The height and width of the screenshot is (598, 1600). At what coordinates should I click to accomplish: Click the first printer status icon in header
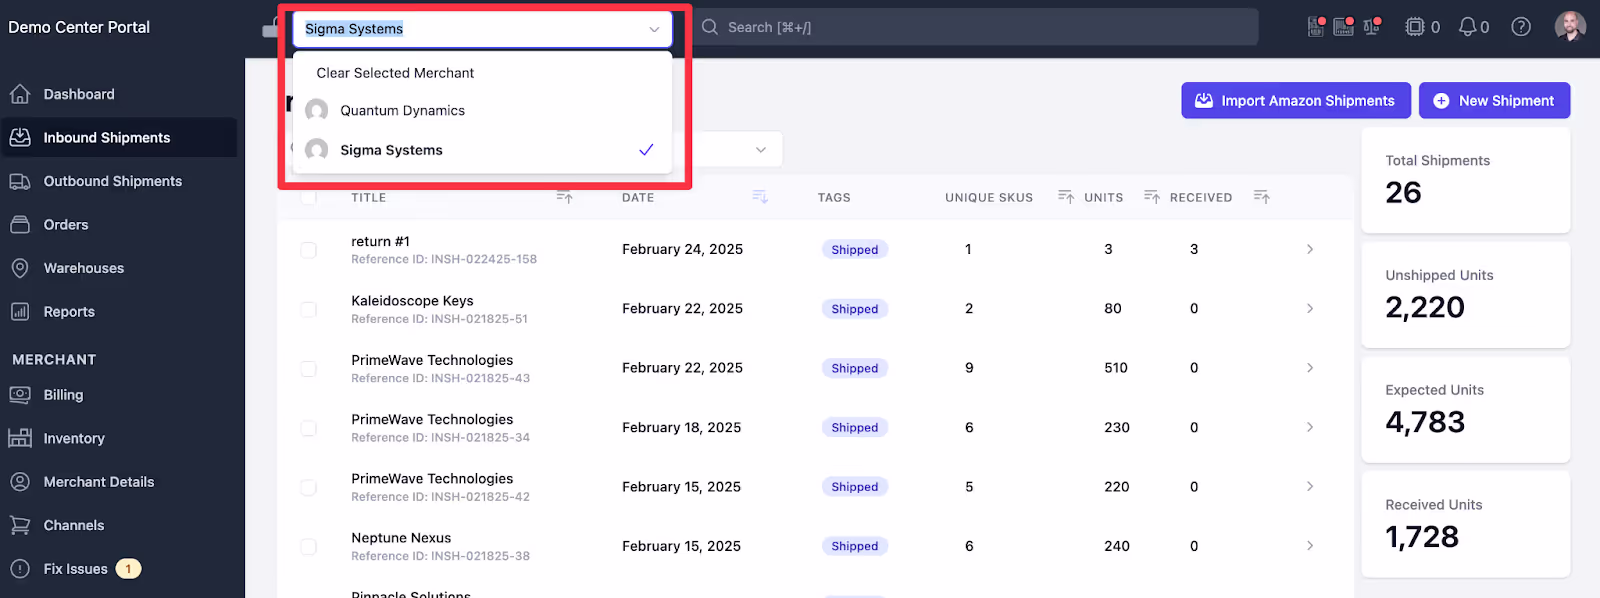coord(1317,27)
